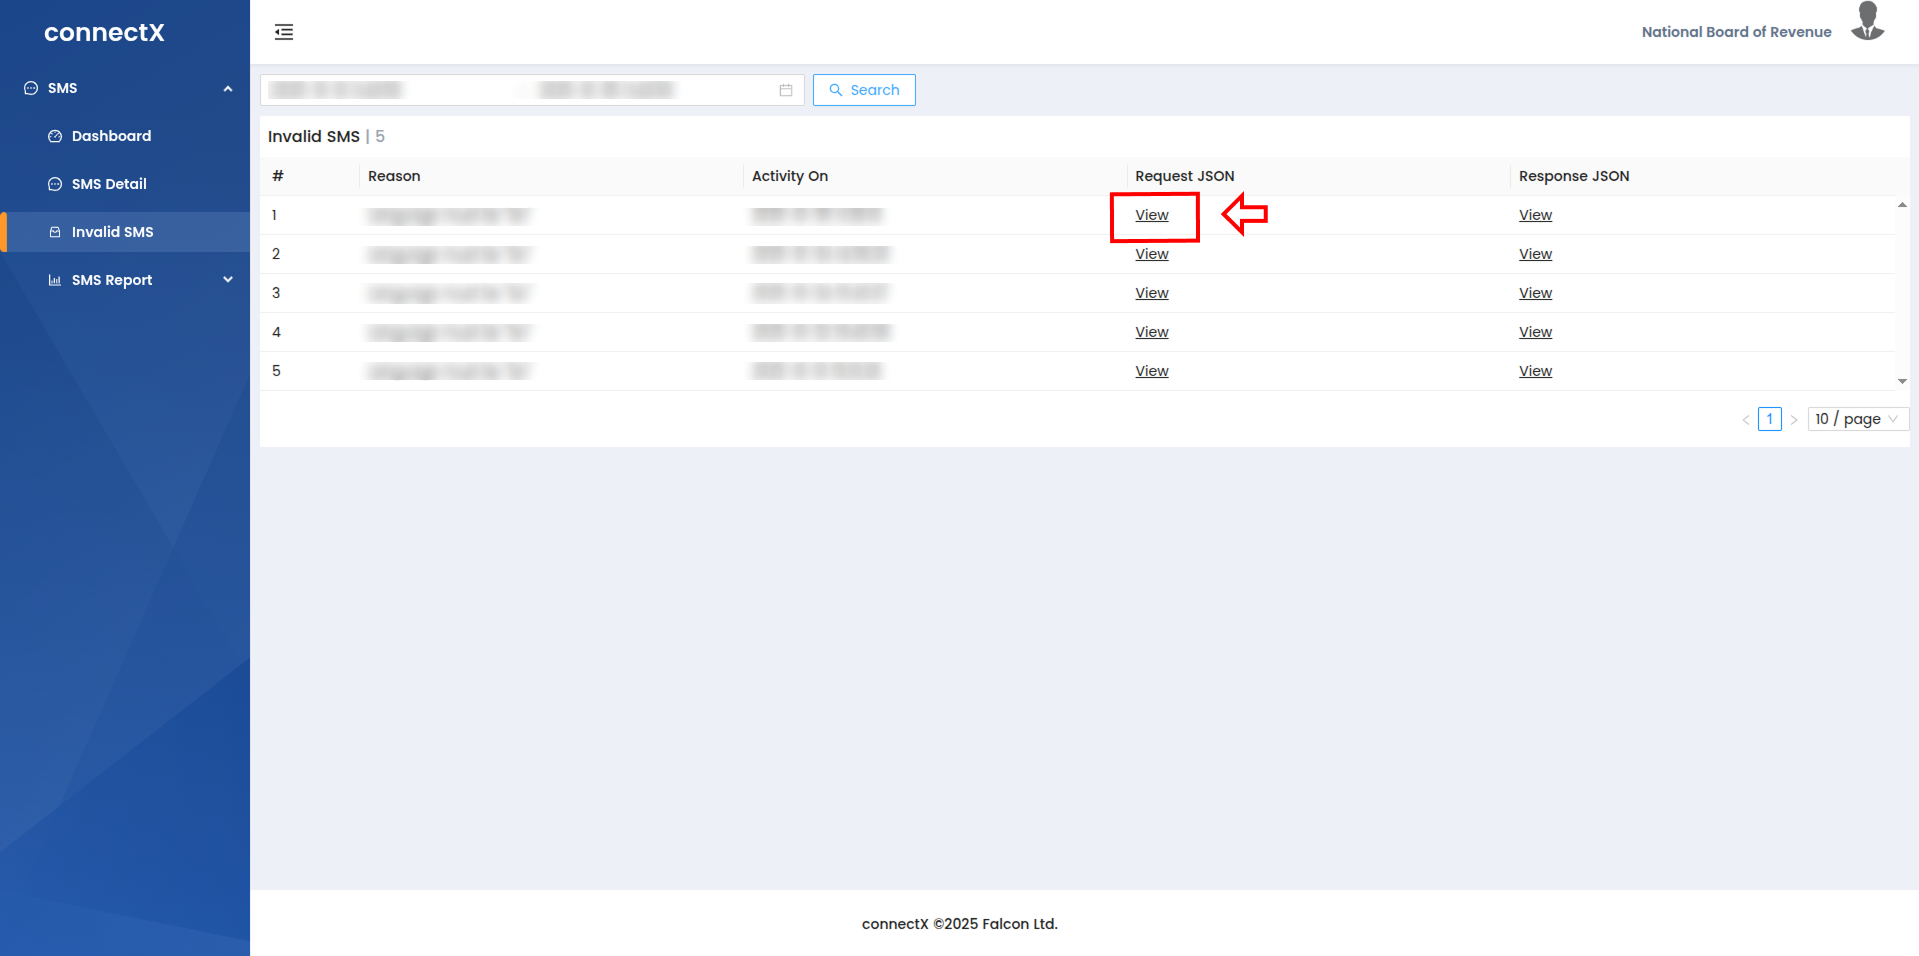The image size is (1919, 956).
Task: Click the Invalid SMS sidebar icon
Action: tap(55, 232)
